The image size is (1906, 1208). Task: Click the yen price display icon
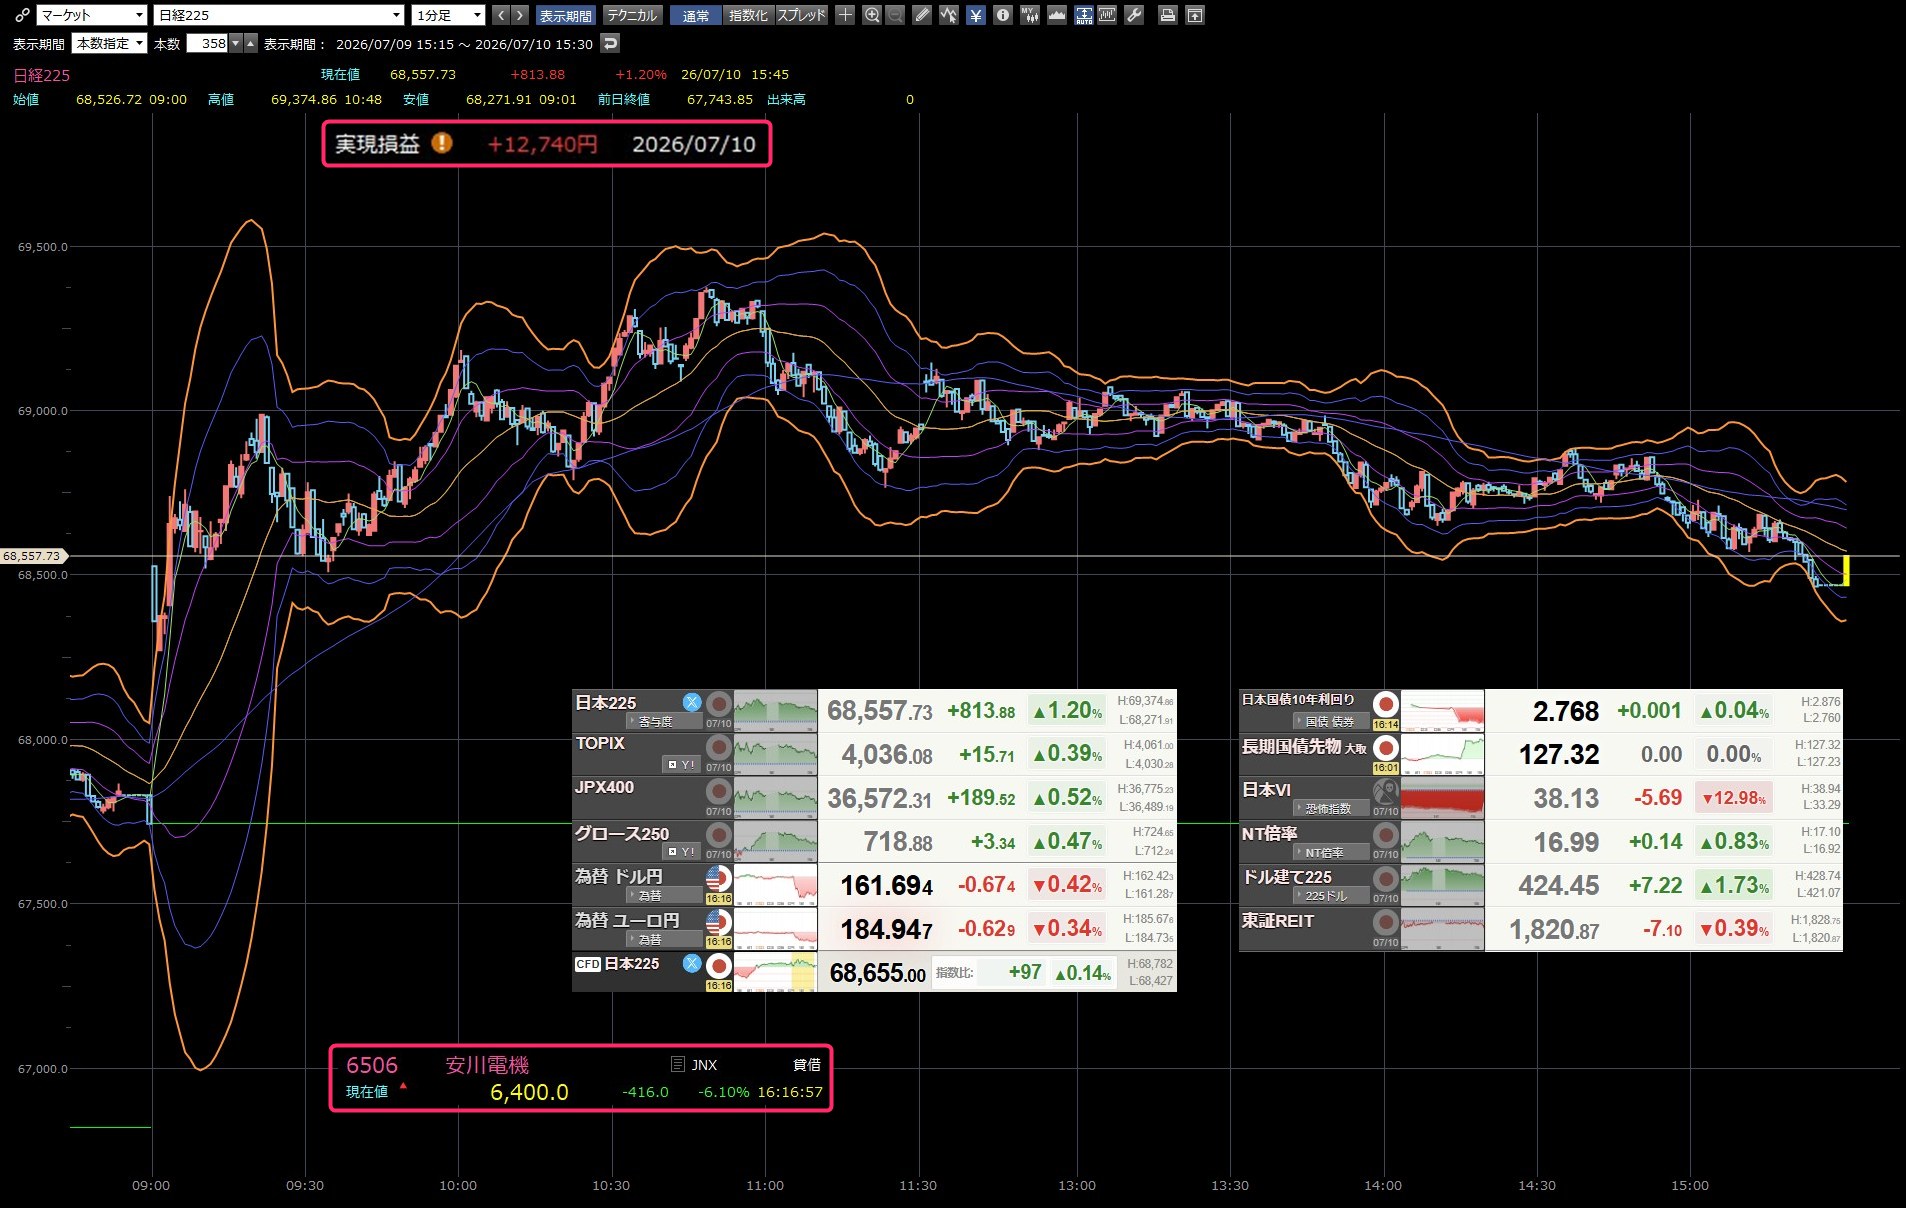click(x=976, y=15)
